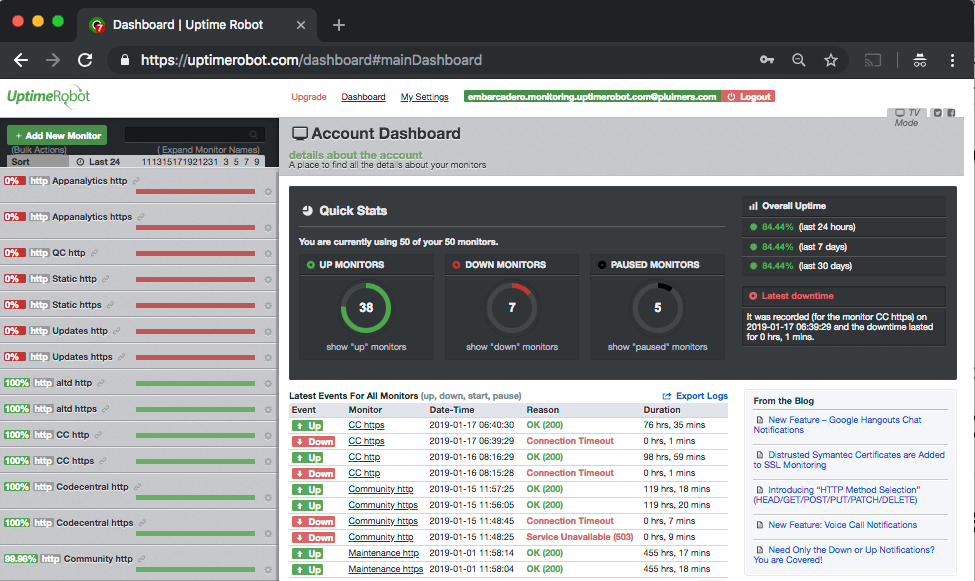Open the Facebook icon link
The height and width of the screenshot is (581, 975).
952,112
